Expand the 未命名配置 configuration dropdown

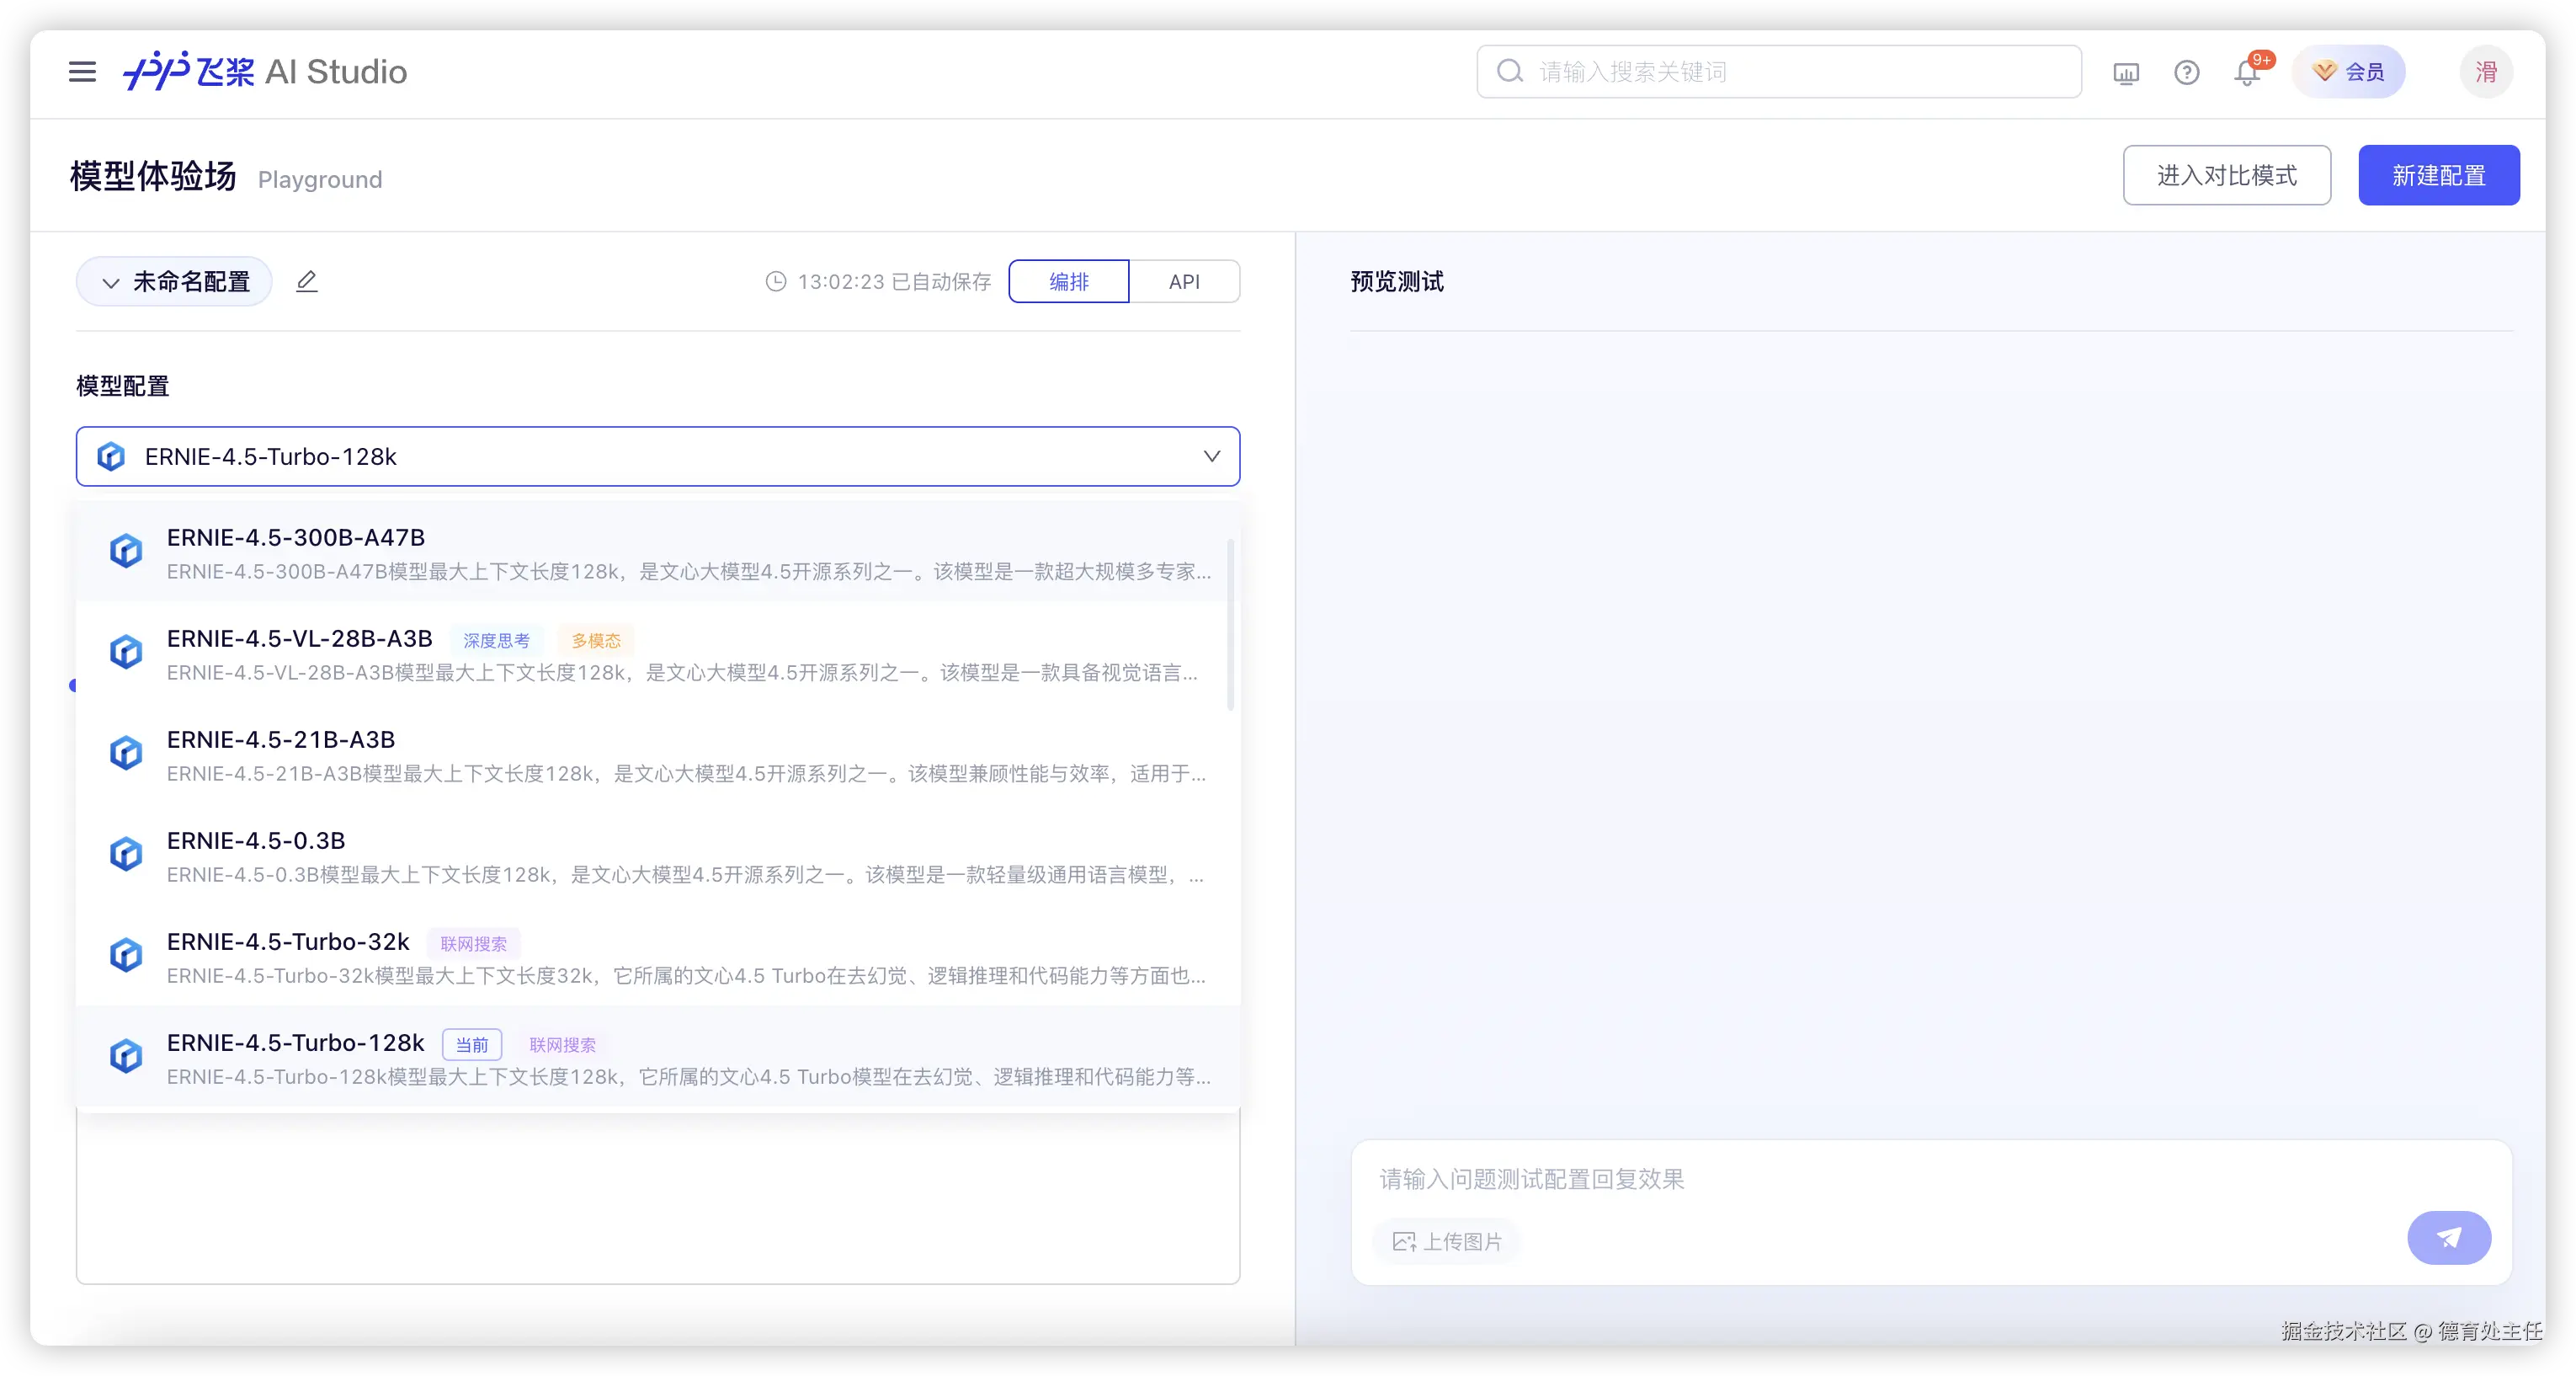click(x=175, y=282)
